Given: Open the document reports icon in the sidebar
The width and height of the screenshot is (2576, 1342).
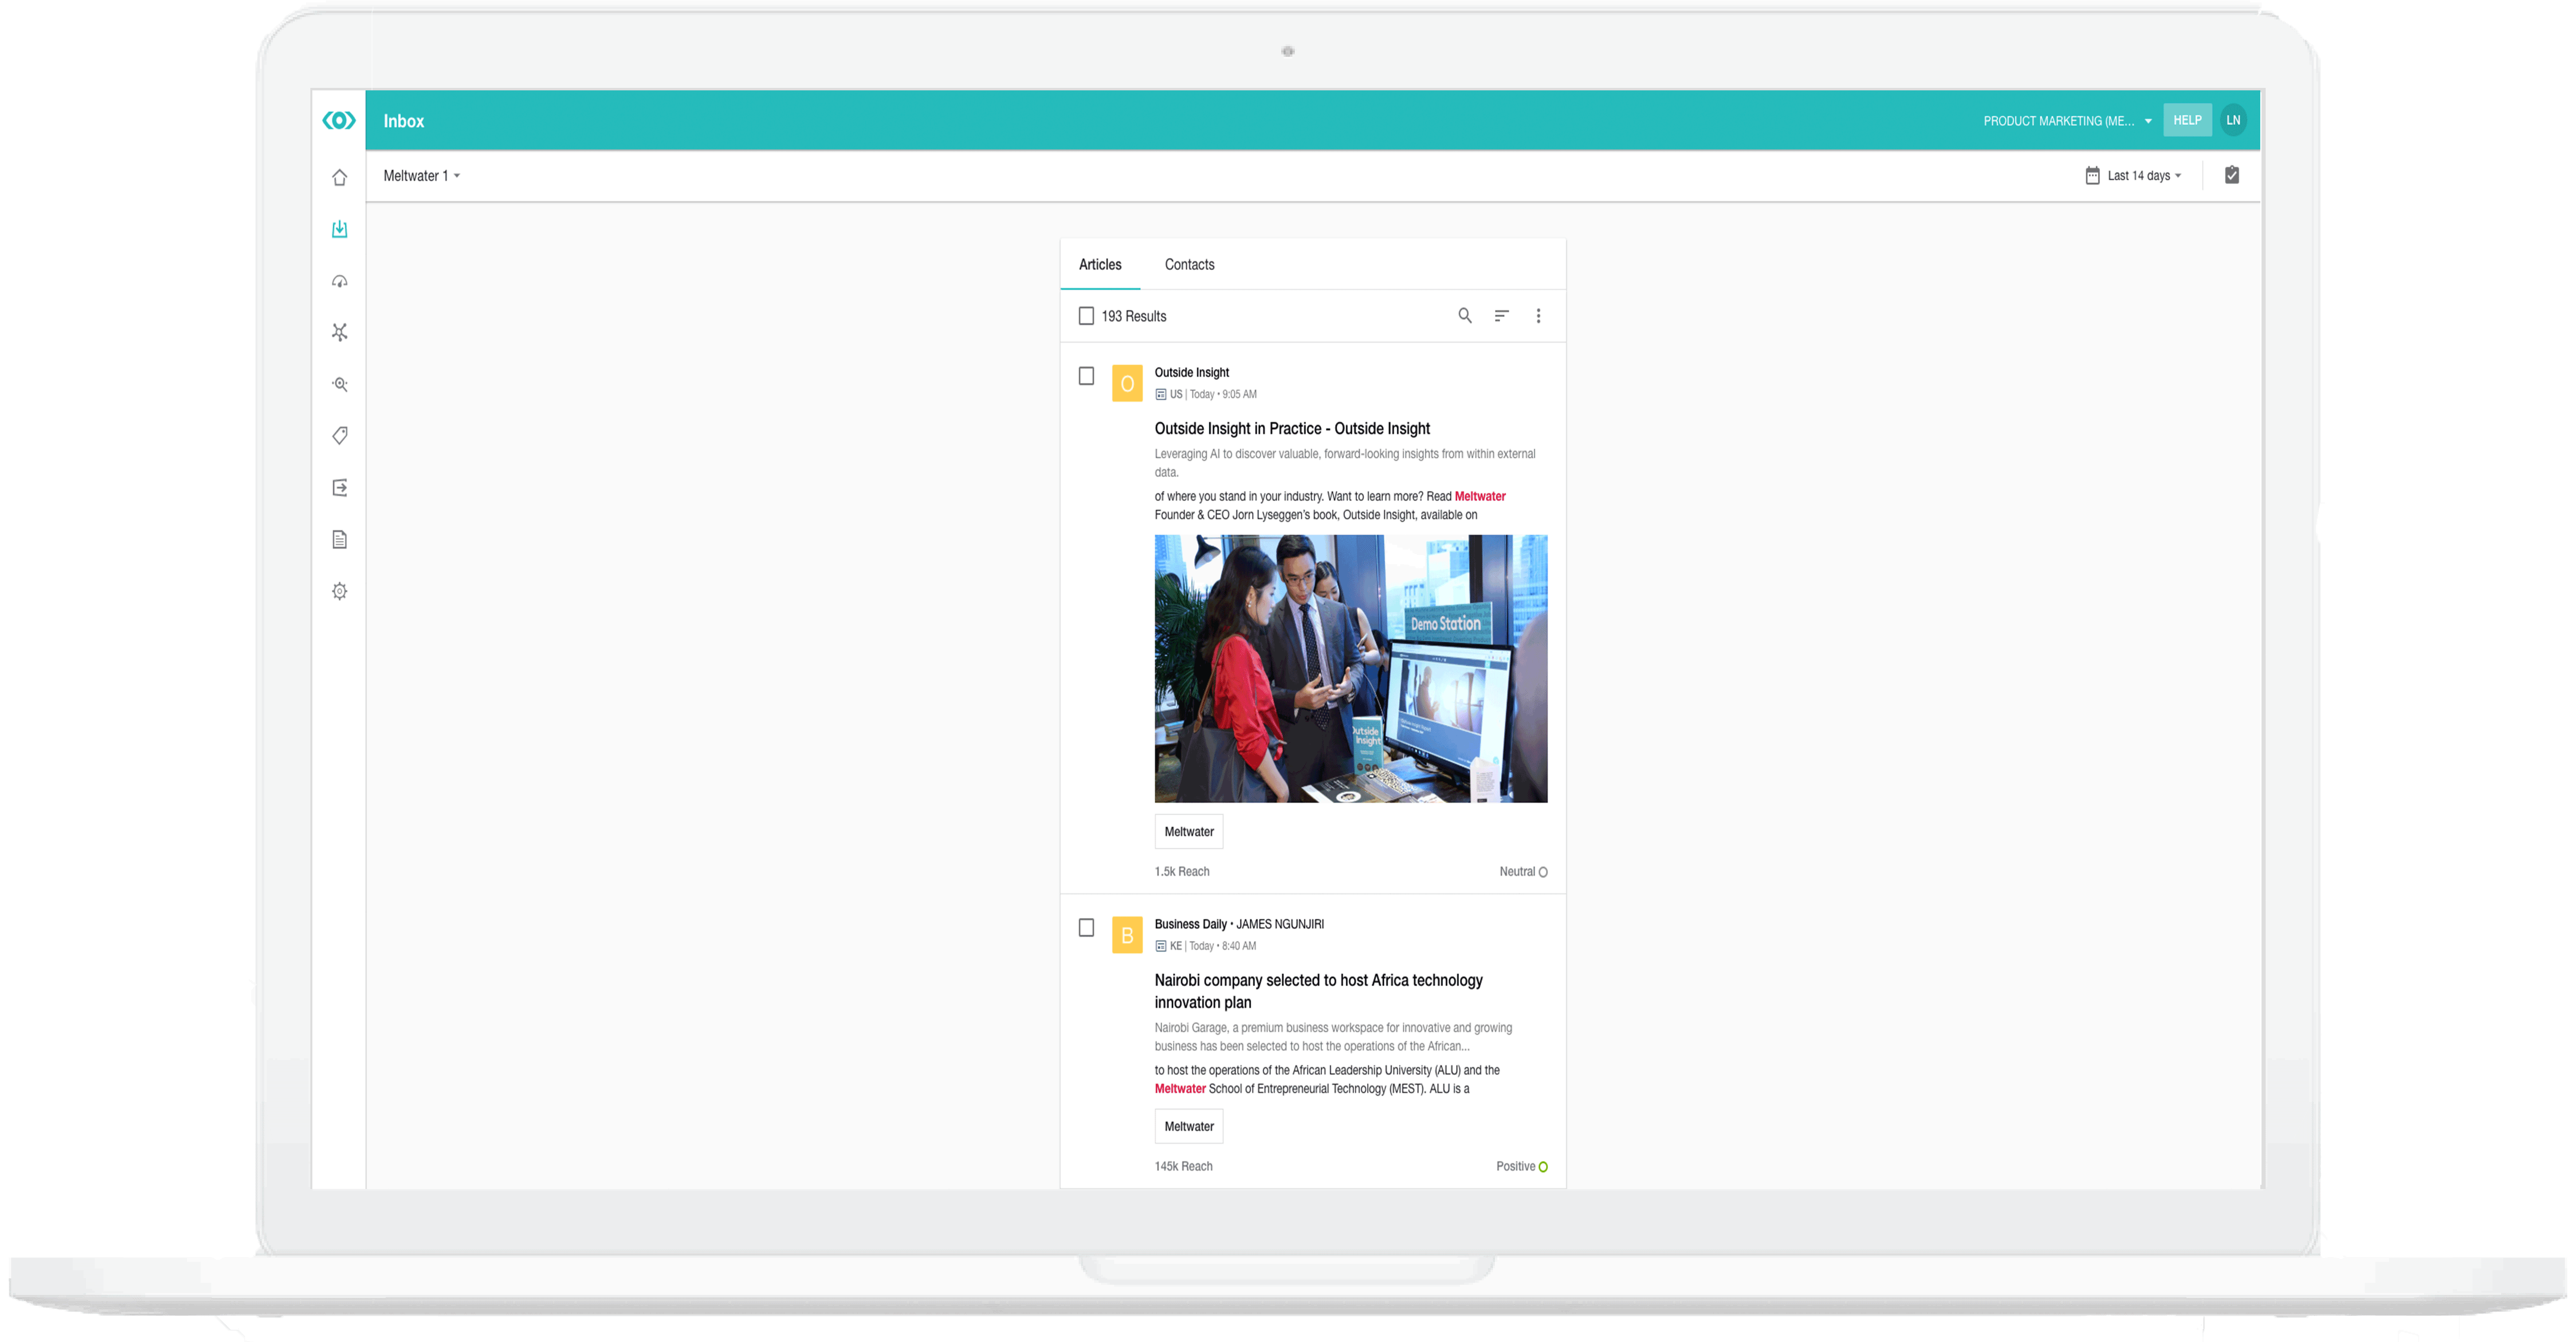Looking at the screenshot, I should tap(340, 539).
